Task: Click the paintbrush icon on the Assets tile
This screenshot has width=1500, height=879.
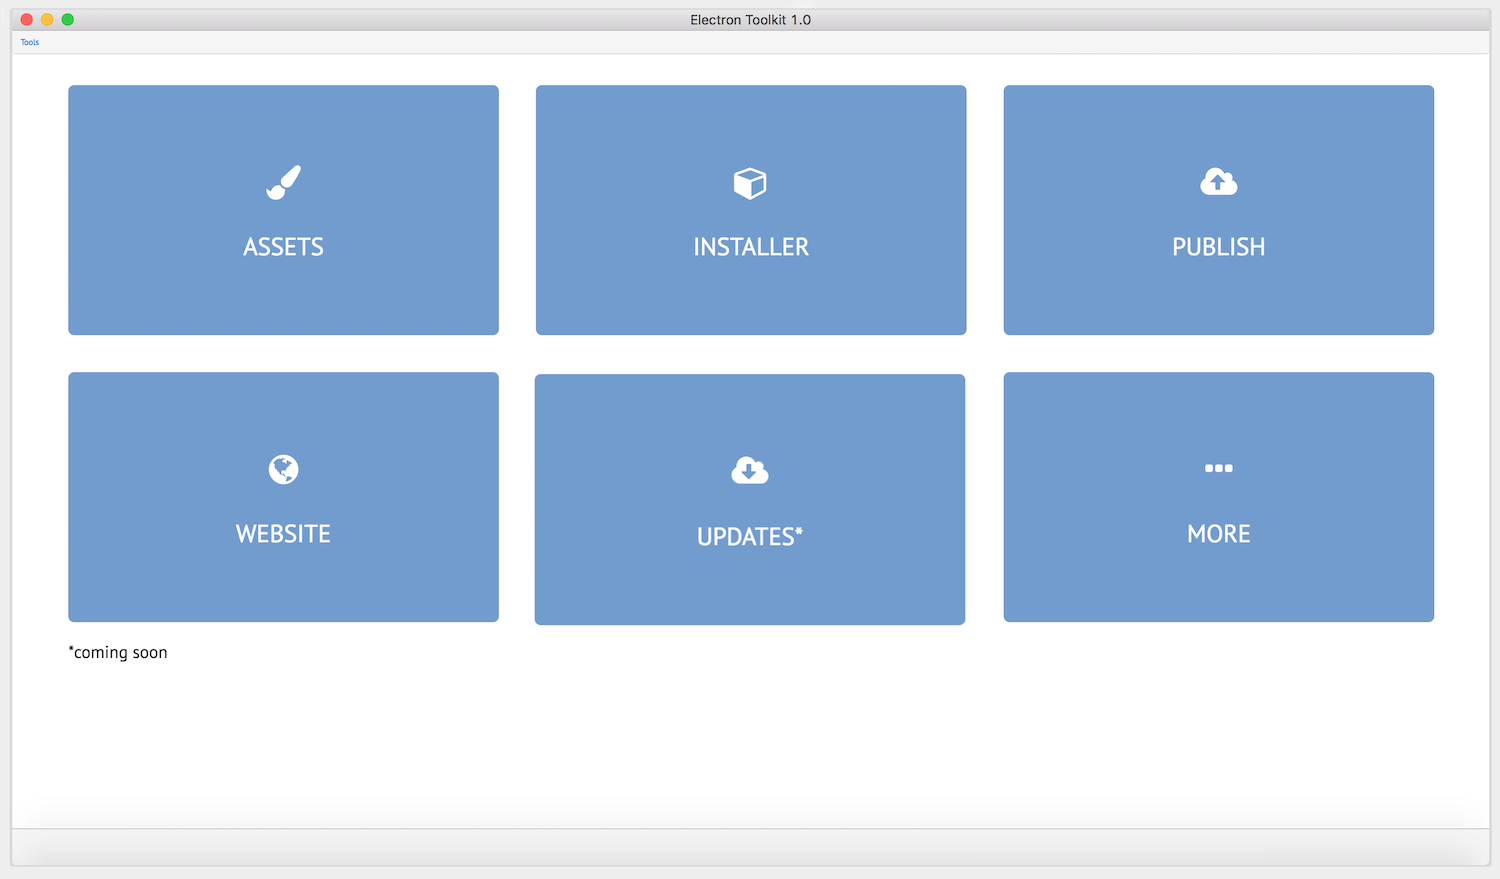Action: [283, 183]
